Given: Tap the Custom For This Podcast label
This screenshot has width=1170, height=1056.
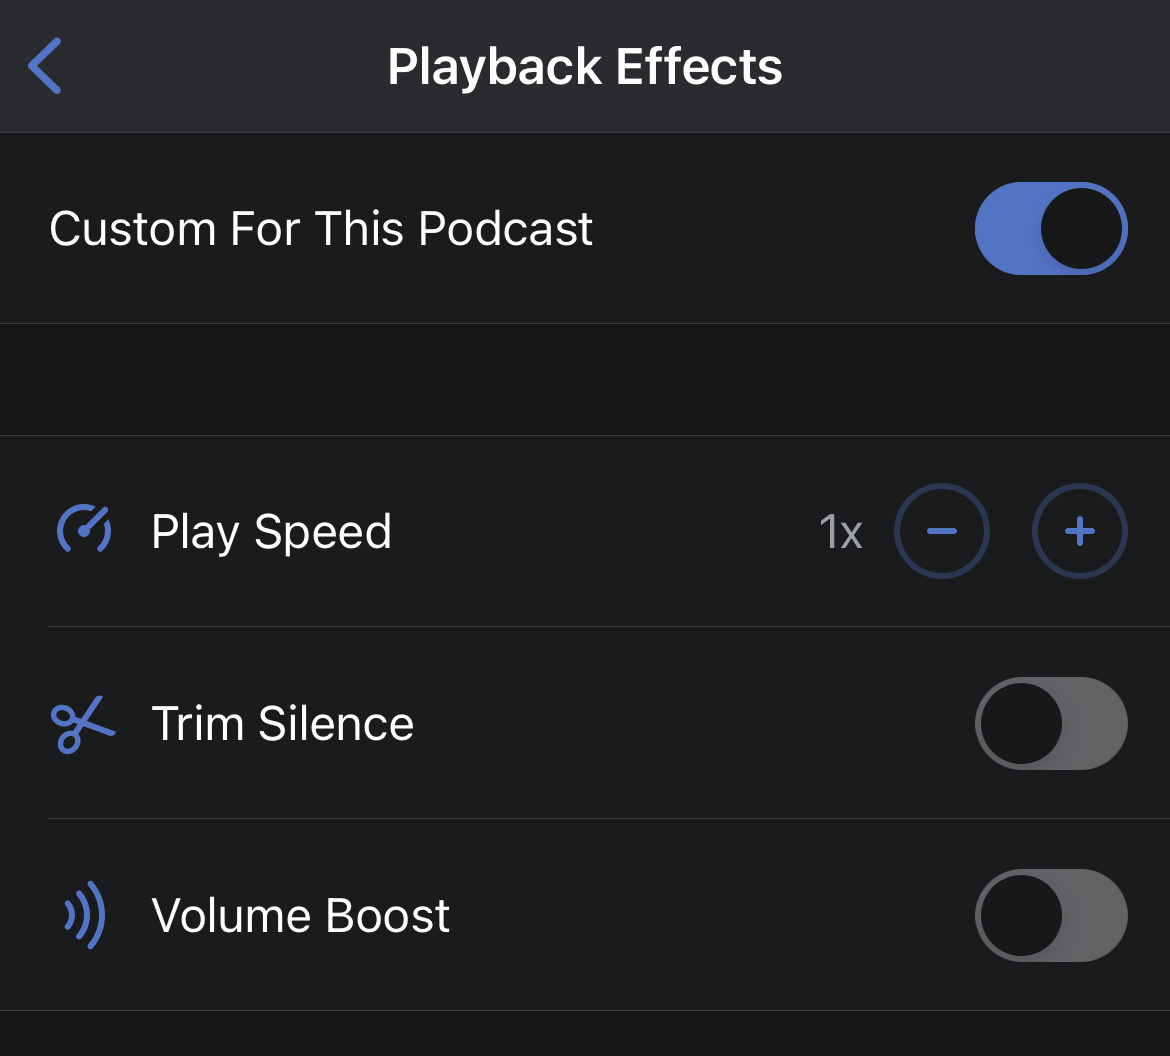Looking at the screenshot, I should click(x=321, y=229).
